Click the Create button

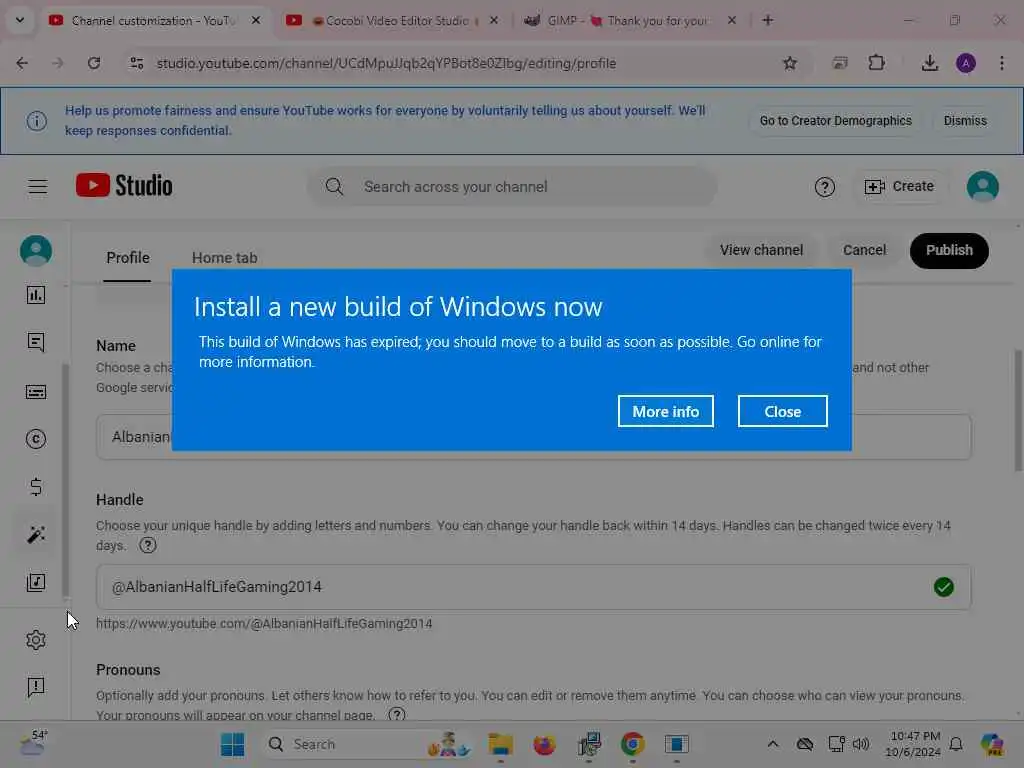[899, 187]
